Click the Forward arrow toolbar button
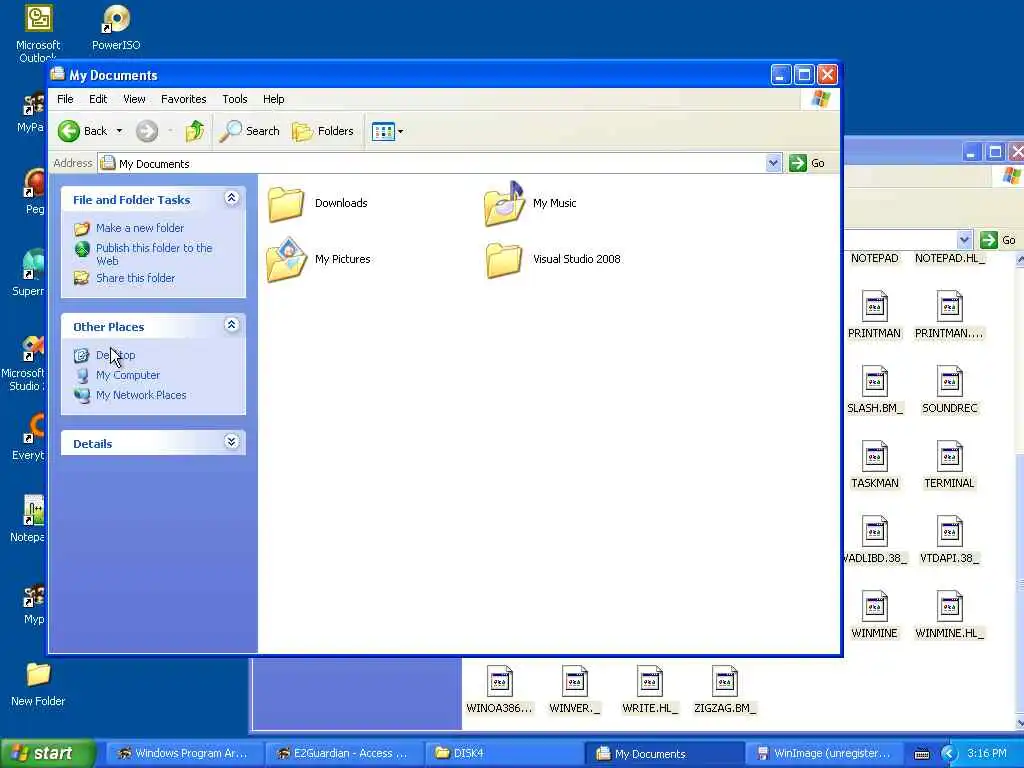The image size is (1024, 768). tap(147, 131)
